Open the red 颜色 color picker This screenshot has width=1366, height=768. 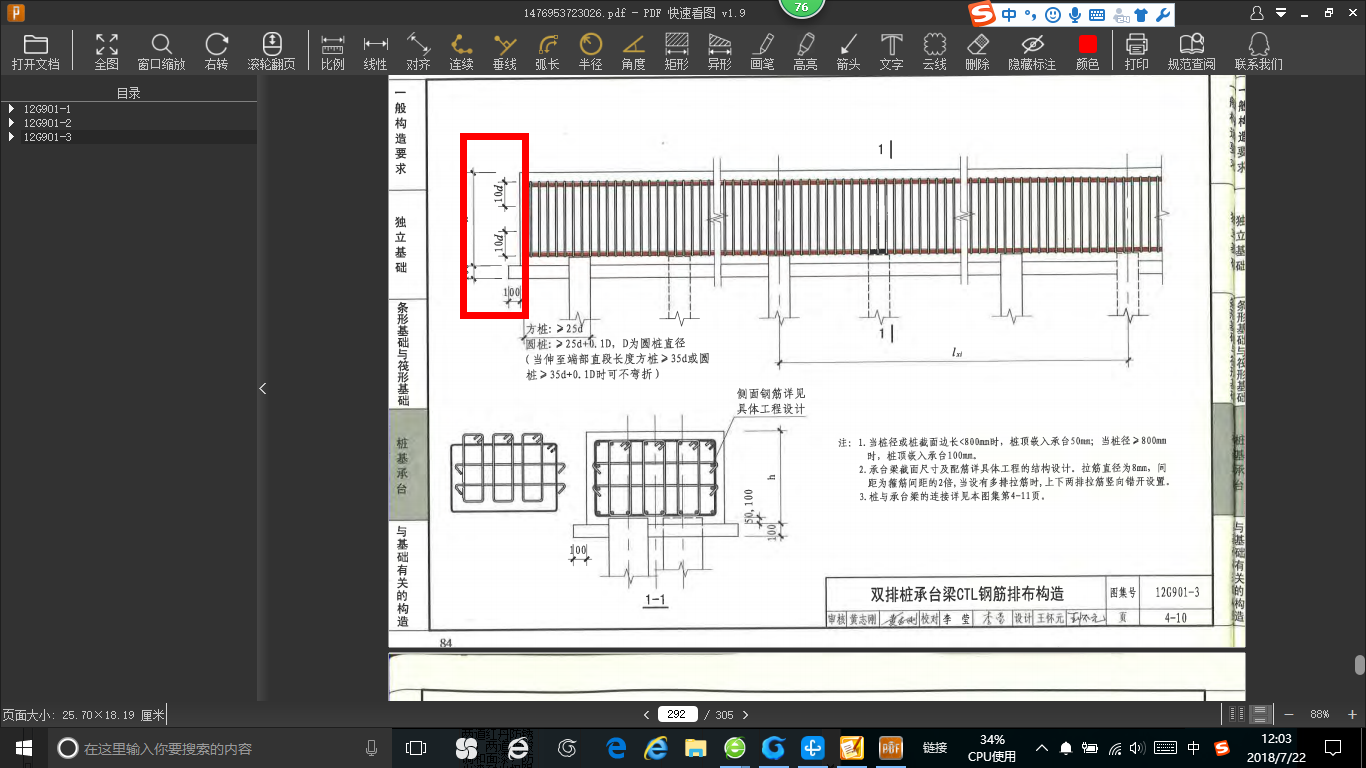(x=1087, y=52)
